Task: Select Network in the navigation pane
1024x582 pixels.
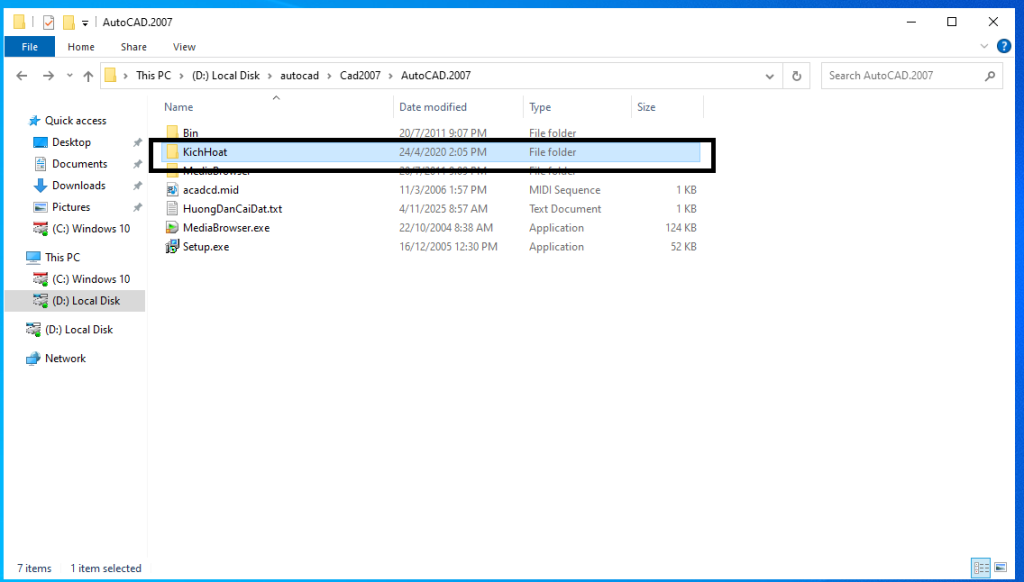Action: pyautogui.click(x=65, y=359)
